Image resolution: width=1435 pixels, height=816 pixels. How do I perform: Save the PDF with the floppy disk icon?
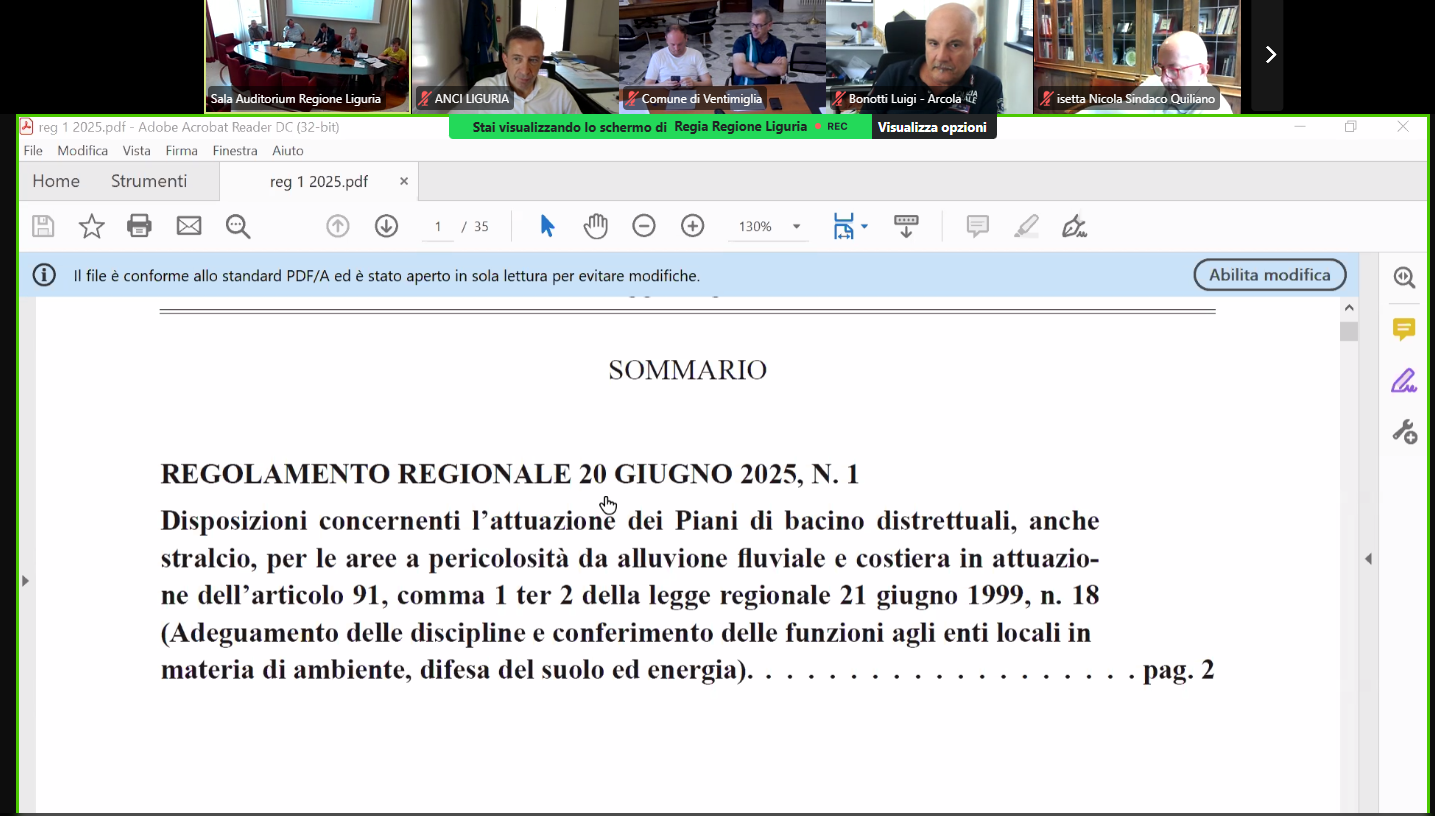tap(43, 226)
